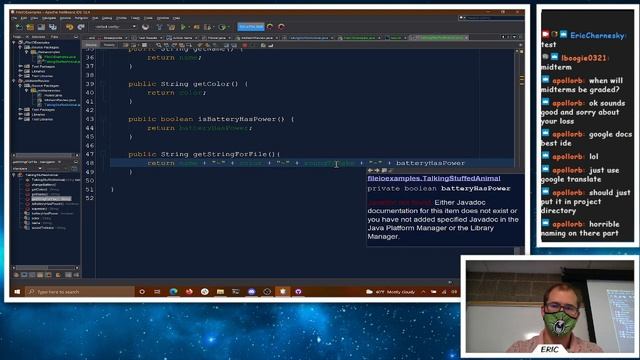Click the Cortana circle icon on the taskbar
This screenshot has width=640, height=360.
coord(142,291)
